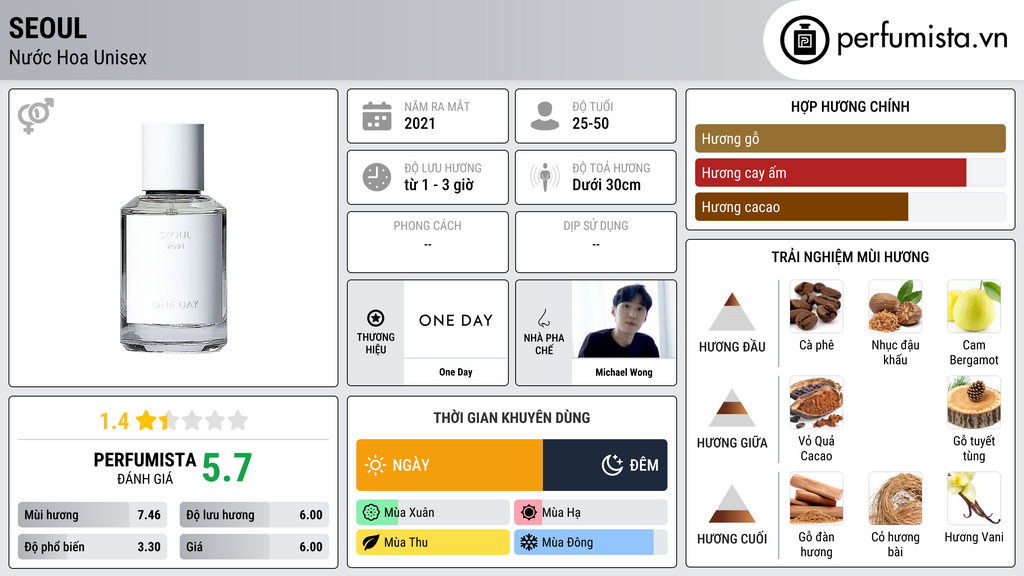
Task: Click the snowflake icon for Mùa Đông
Action: [x=529, y=542]
